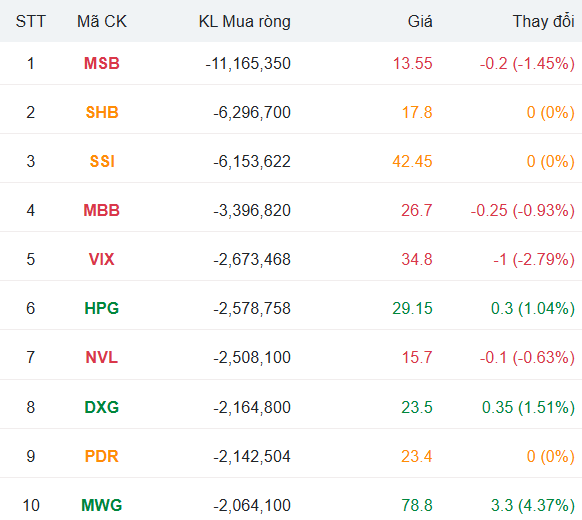Click SHB row change 0 (0%)

[x=551, y=112]
